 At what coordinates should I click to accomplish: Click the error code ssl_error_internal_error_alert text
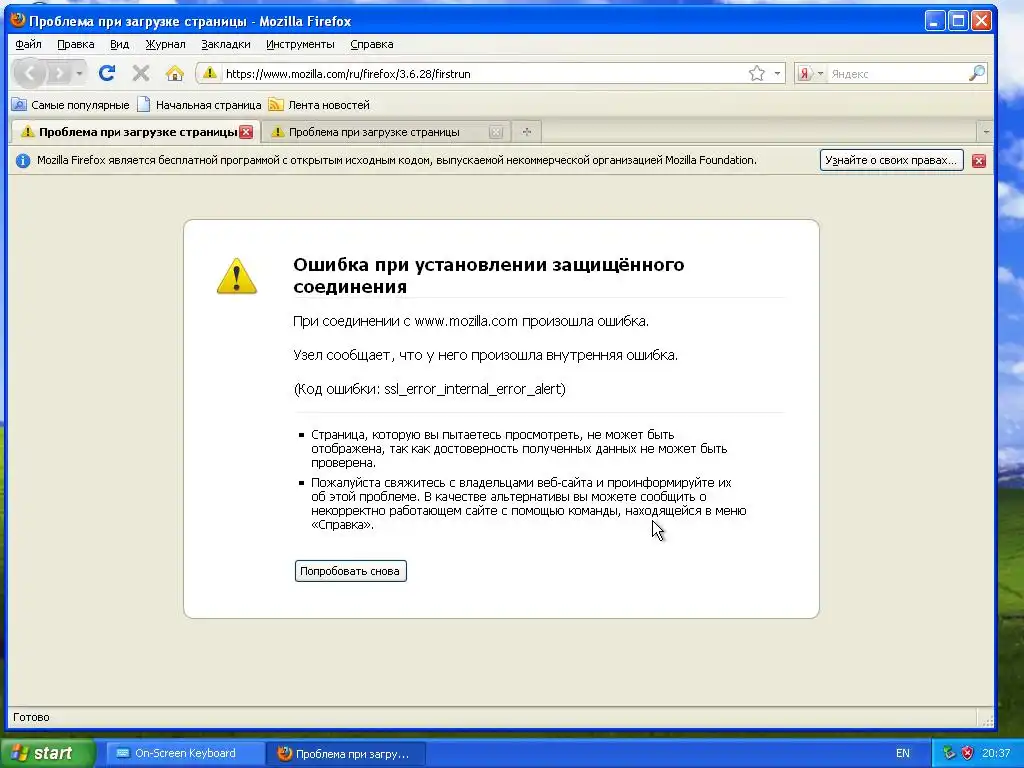click(474, 389)
